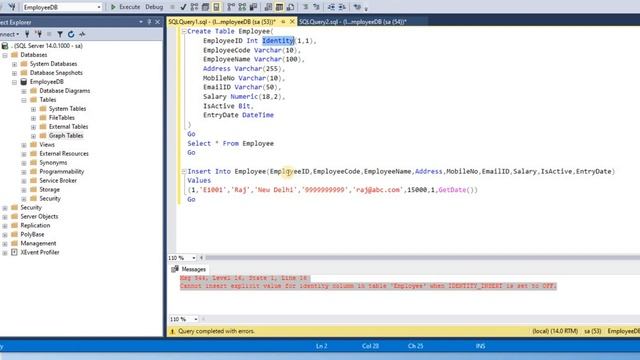Expand the System Databases node
The image size is (640, 360).
(14, 64)
